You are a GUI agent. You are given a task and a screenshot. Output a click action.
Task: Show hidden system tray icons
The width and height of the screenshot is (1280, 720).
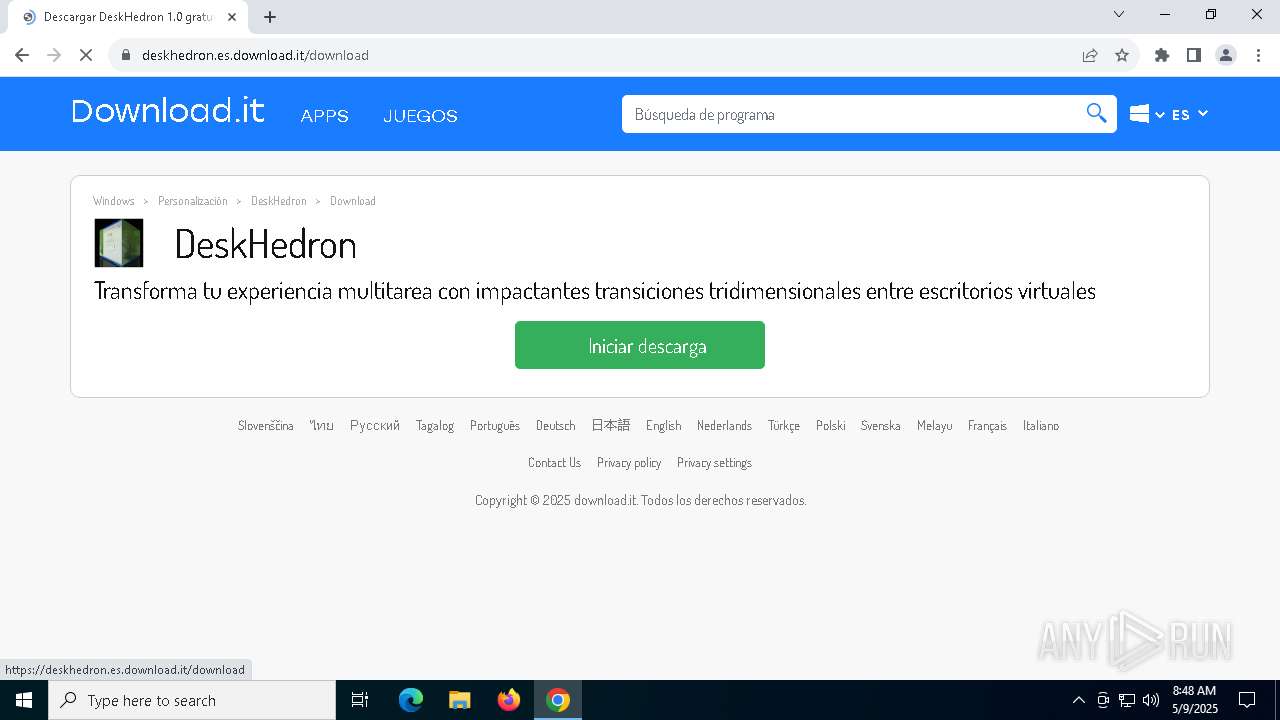point(1078,700)
